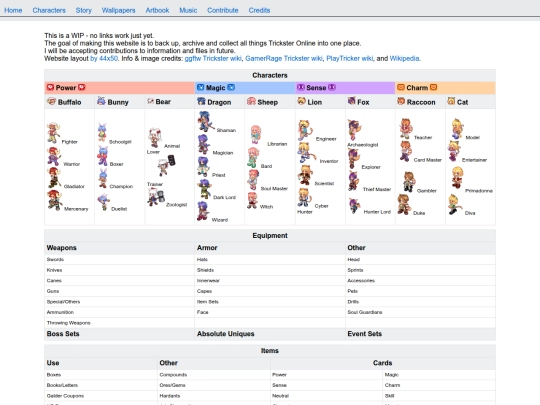Open the Story section

point(84,10)
